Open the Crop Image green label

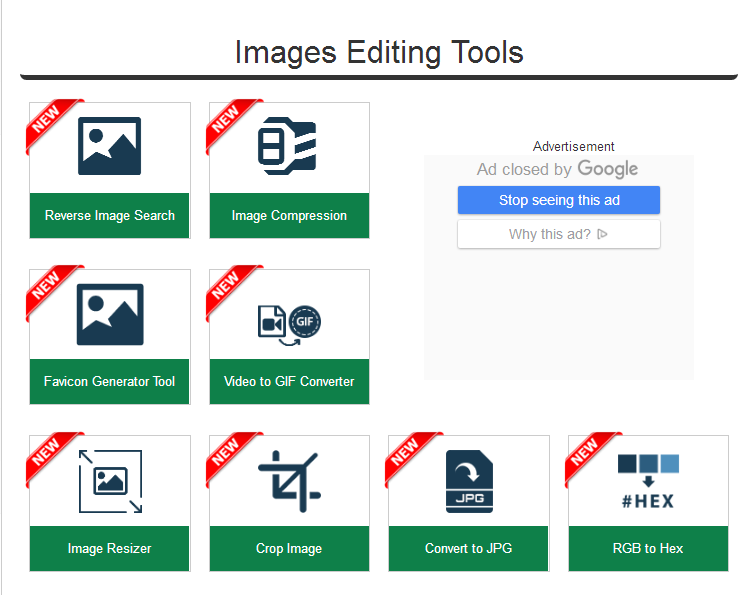click(x=289, y=549)
